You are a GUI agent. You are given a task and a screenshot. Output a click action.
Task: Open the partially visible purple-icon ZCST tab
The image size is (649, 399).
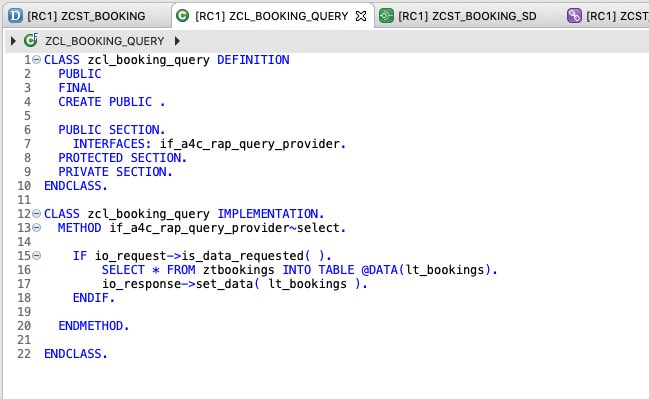click(x=607, y=16)
